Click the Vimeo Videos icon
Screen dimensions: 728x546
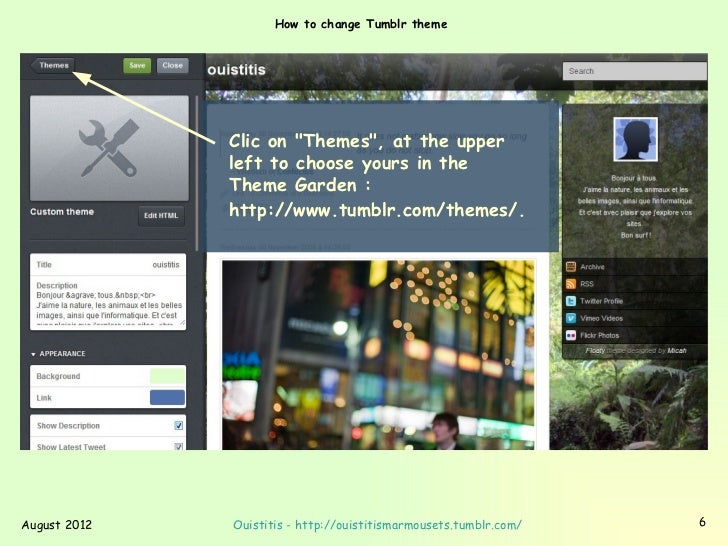point(571,318)
